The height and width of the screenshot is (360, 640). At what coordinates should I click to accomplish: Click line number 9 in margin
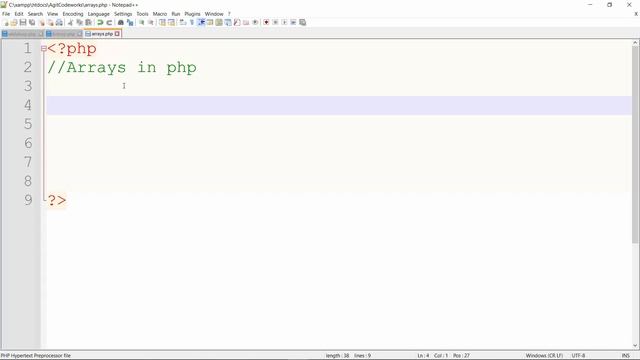click(x=28, y=200)
